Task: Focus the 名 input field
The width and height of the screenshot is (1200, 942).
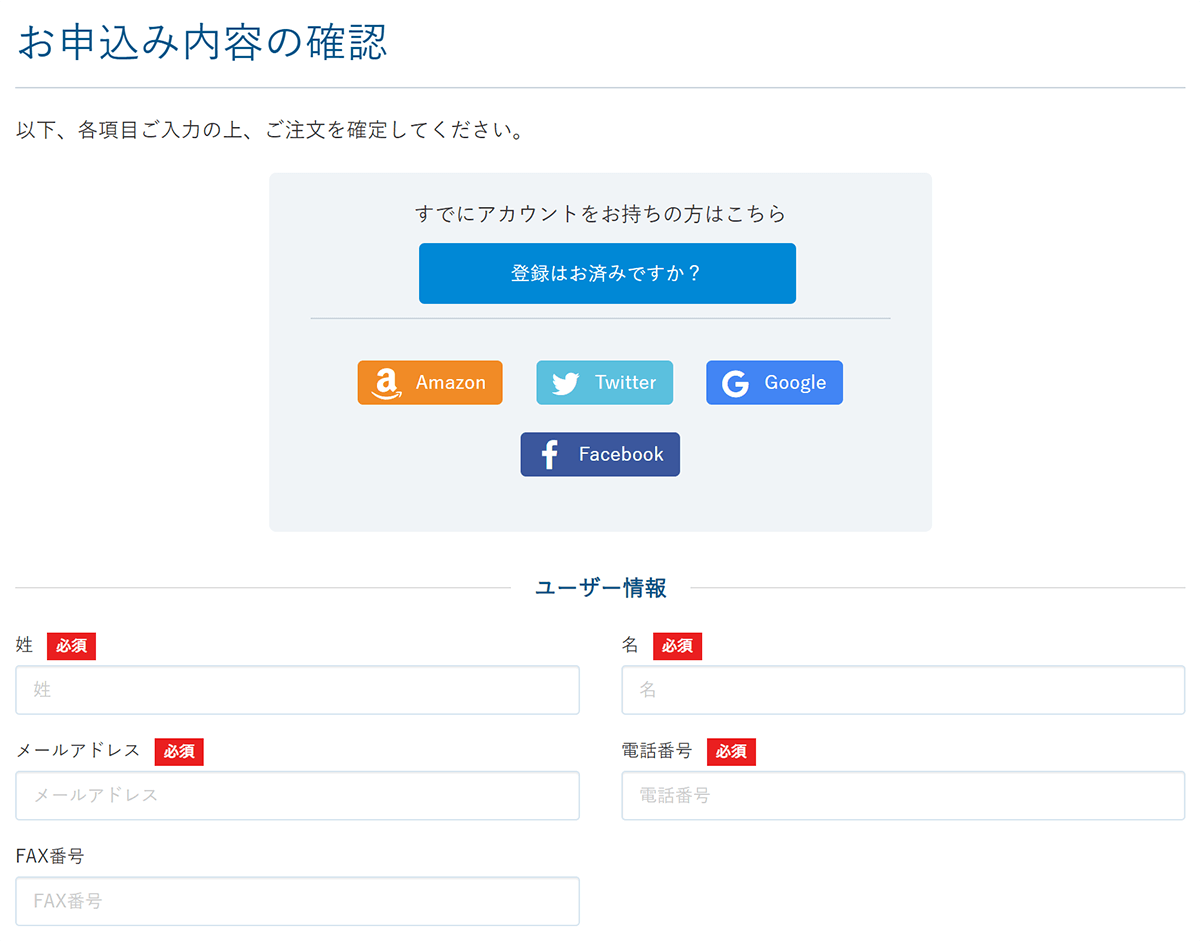Action: pyautogui.click(x=903, y=690)
